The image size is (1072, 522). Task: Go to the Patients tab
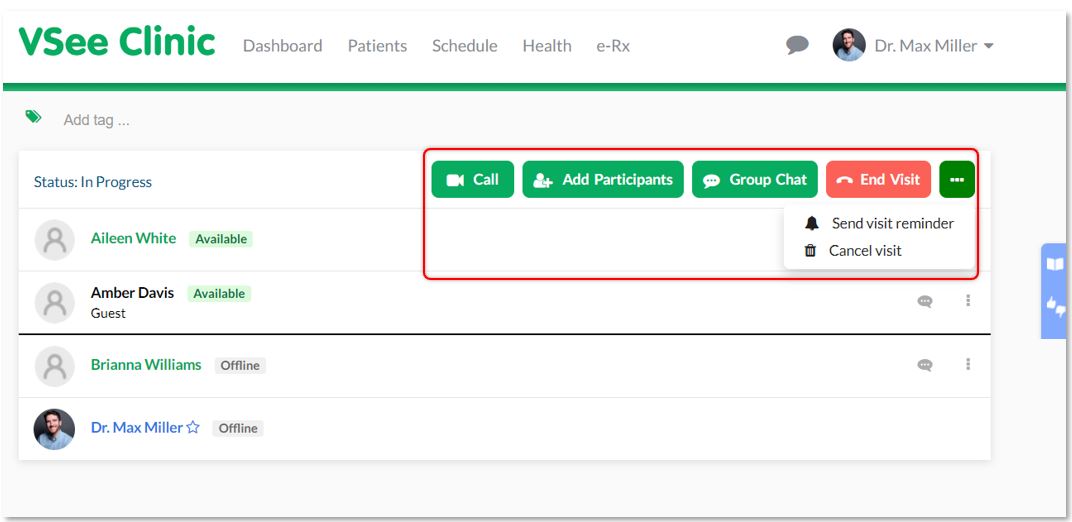377,46
